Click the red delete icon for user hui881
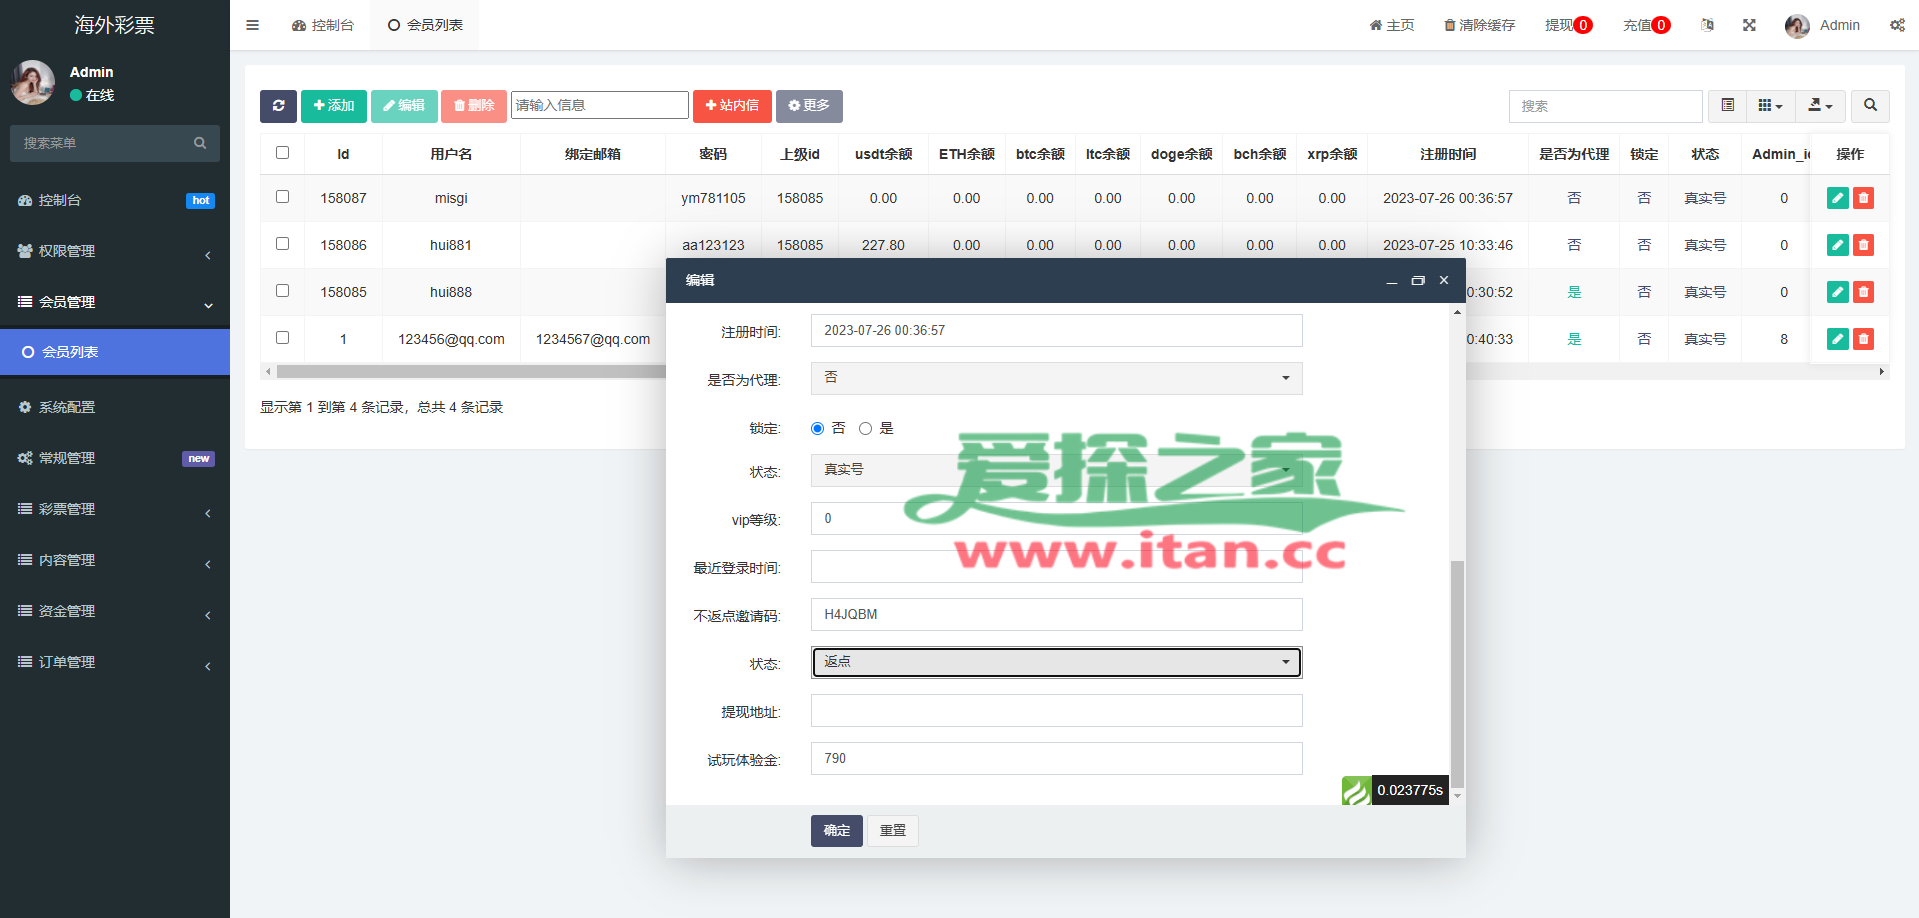 click(1863, 245)
